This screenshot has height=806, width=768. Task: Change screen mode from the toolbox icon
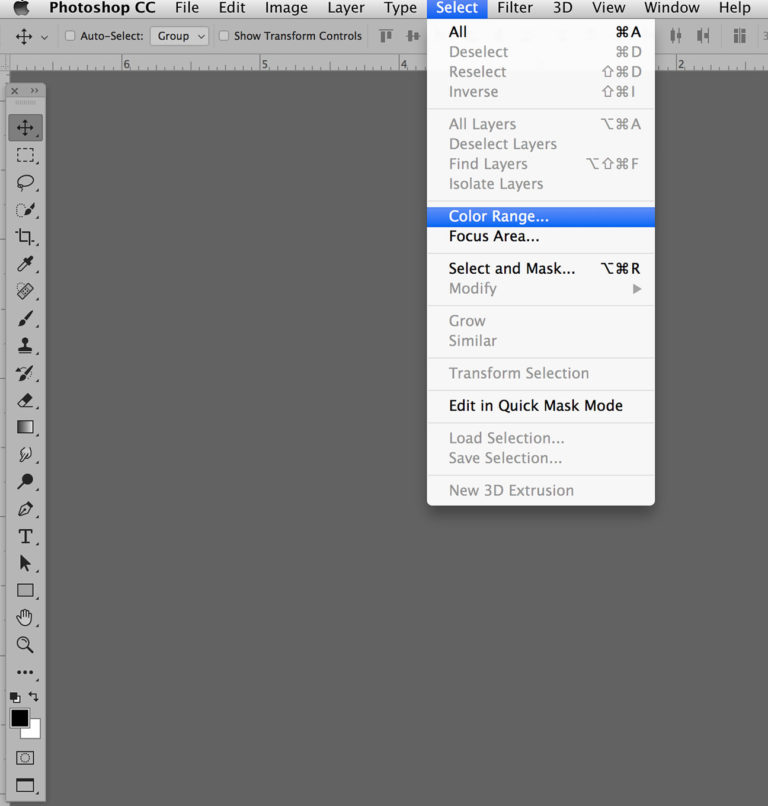[25, 785]
